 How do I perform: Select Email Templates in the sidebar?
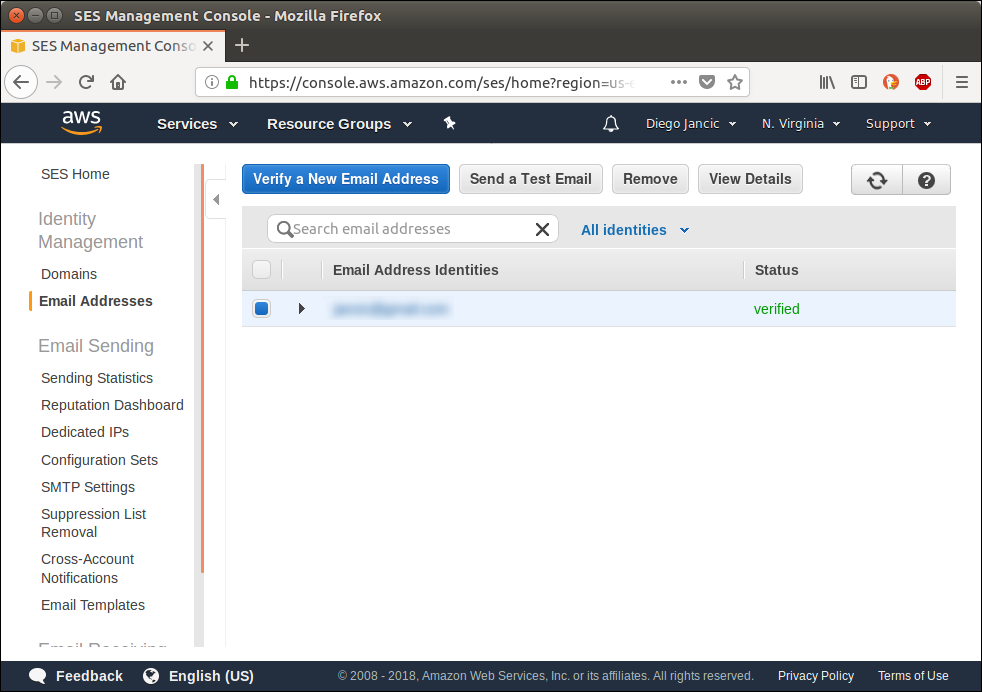(x=92, y=605)
